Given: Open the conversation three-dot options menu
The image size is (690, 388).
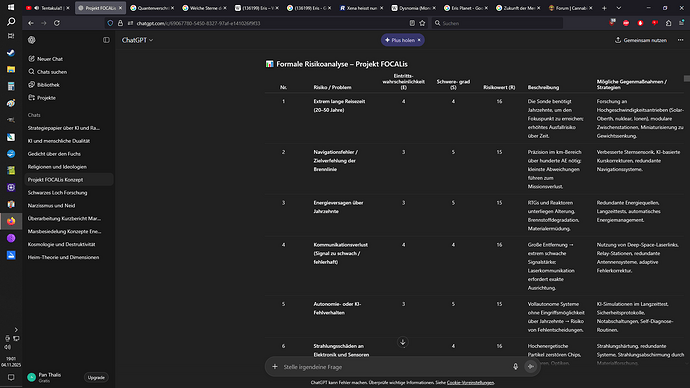Looking at the screenshot, I should (x=680, y=40).
